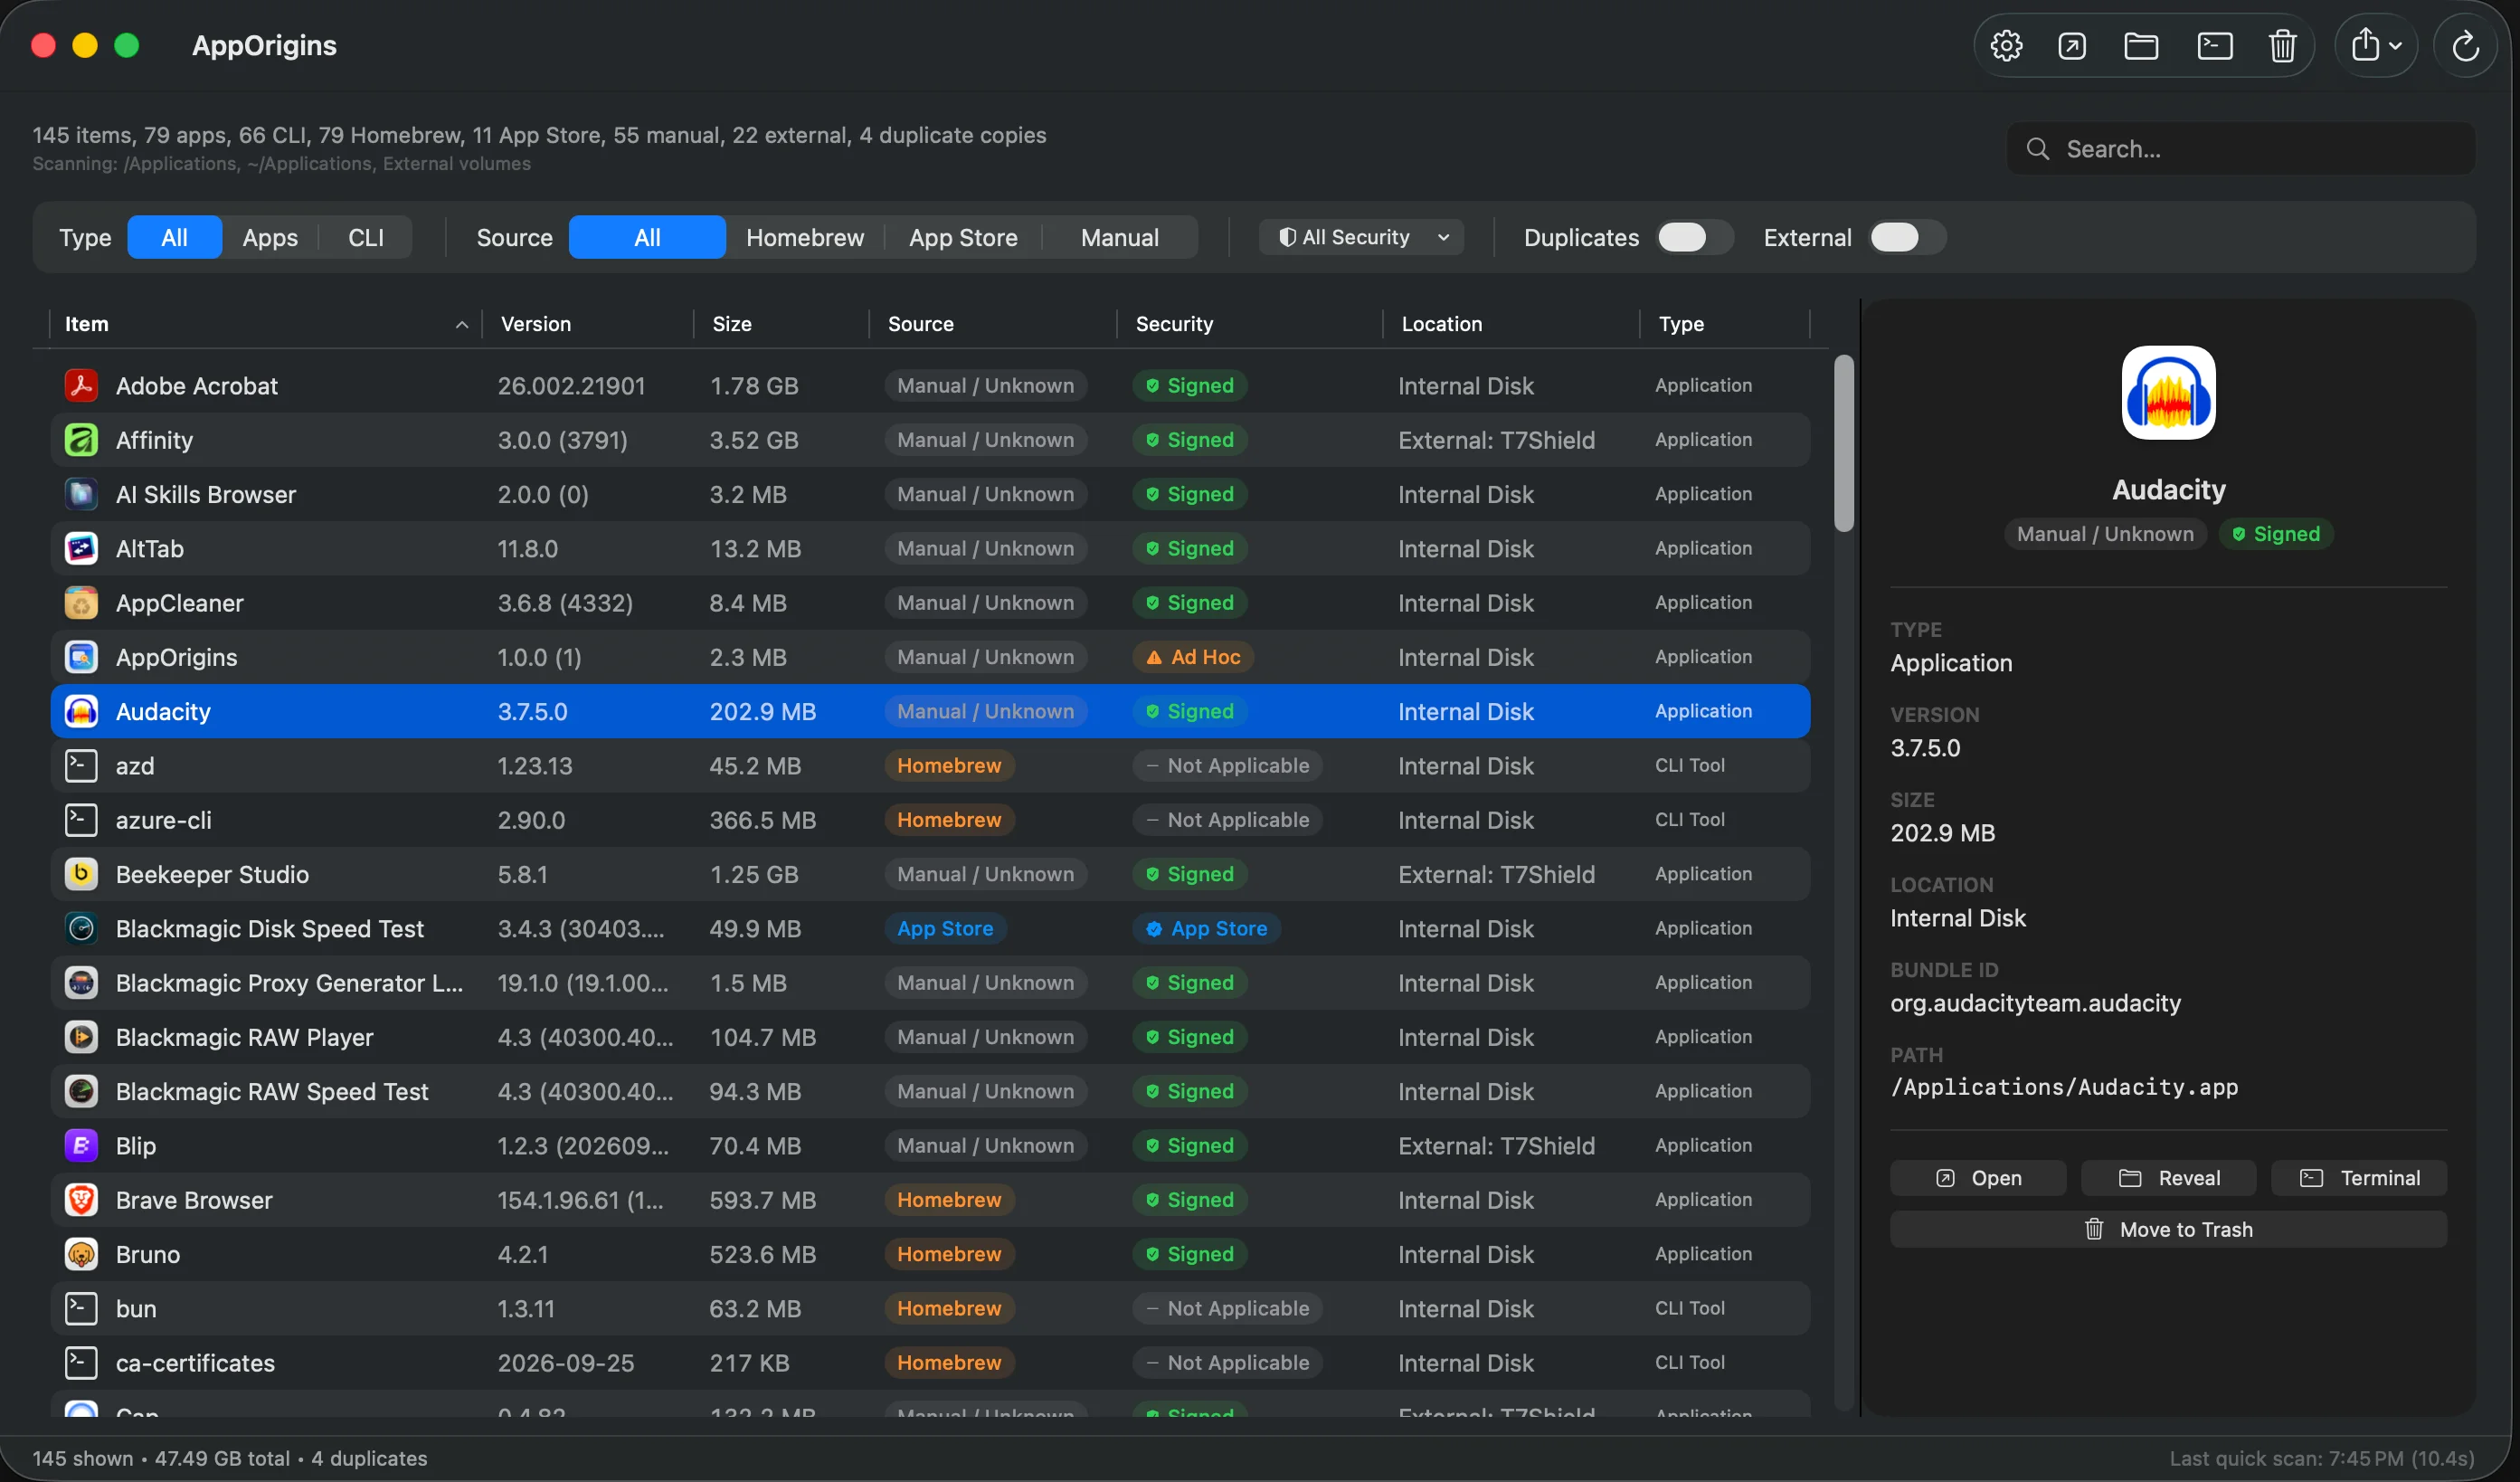The height and width of the screenshot is (1482, 2520).
Task: Click the azd CLI terminal icon
Action: tap(81, 766)
